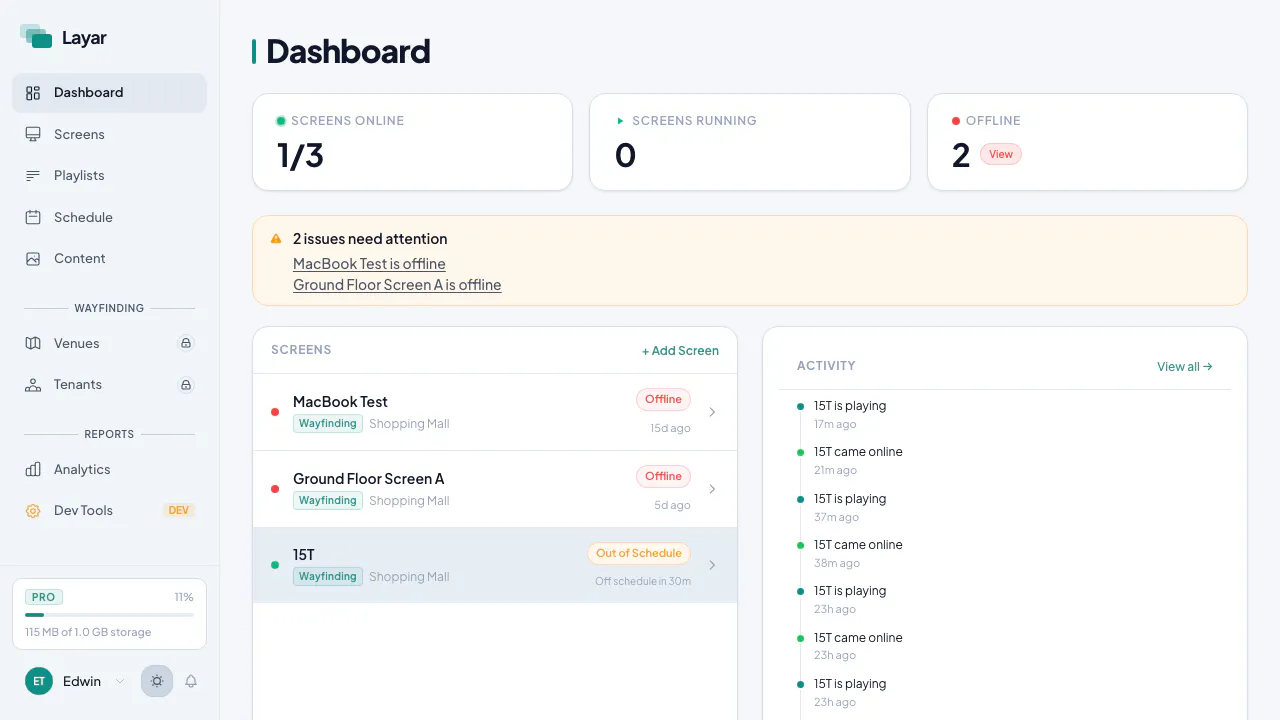The image size is (1280, 720).
Task: Click the Layar logo icon
Action: [x=36, y=36]
